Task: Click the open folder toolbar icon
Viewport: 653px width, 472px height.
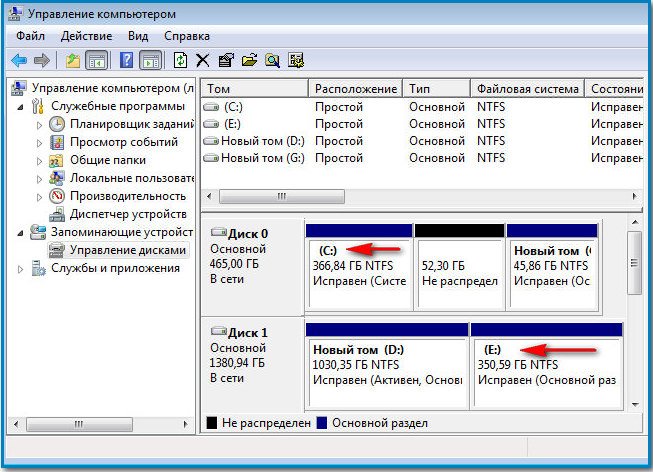Action: pyautogui.click(x=249, y=60)
